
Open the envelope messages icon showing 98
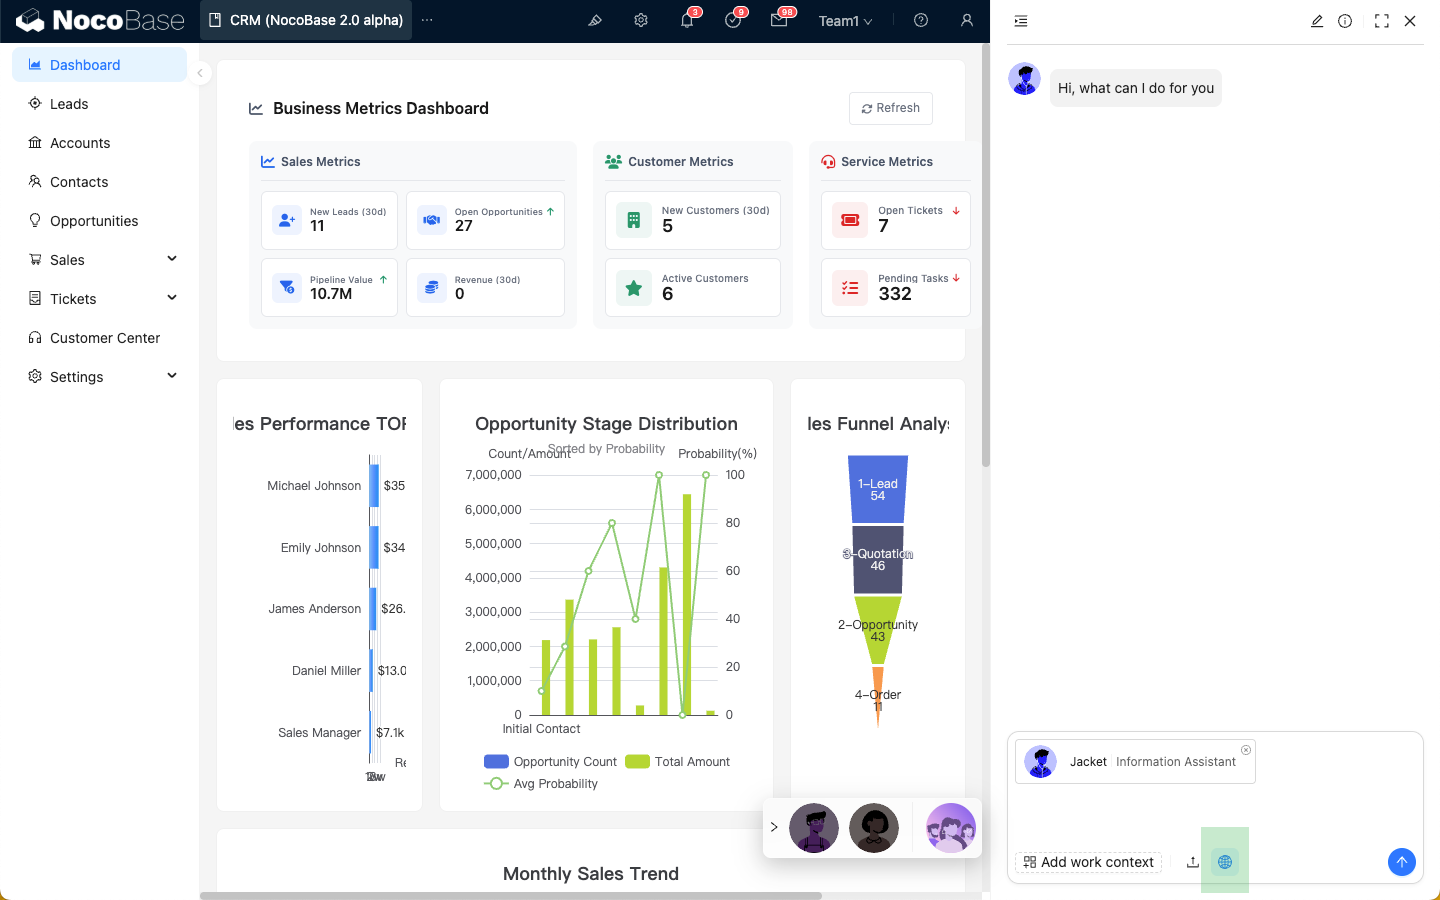[779, 20]
